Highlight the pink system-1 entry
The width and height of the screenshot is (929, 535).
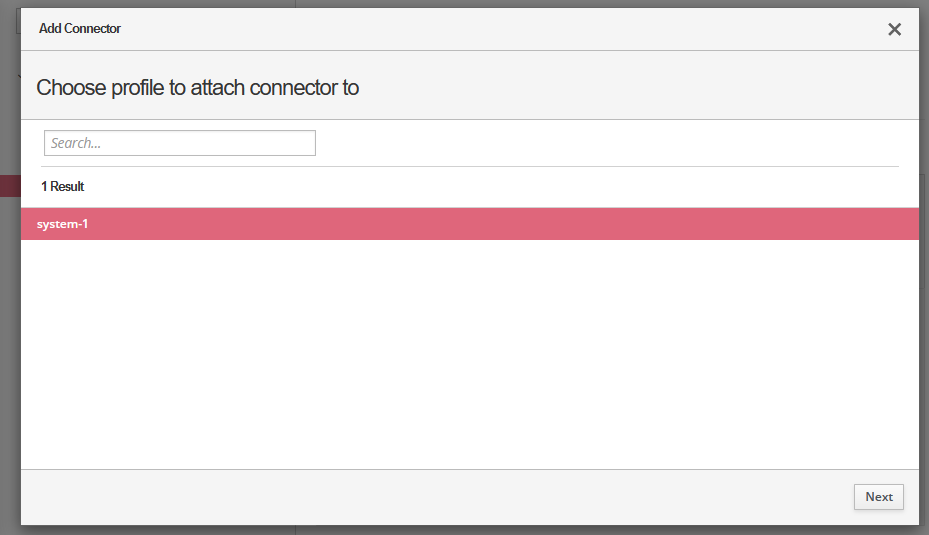point(470,224)
